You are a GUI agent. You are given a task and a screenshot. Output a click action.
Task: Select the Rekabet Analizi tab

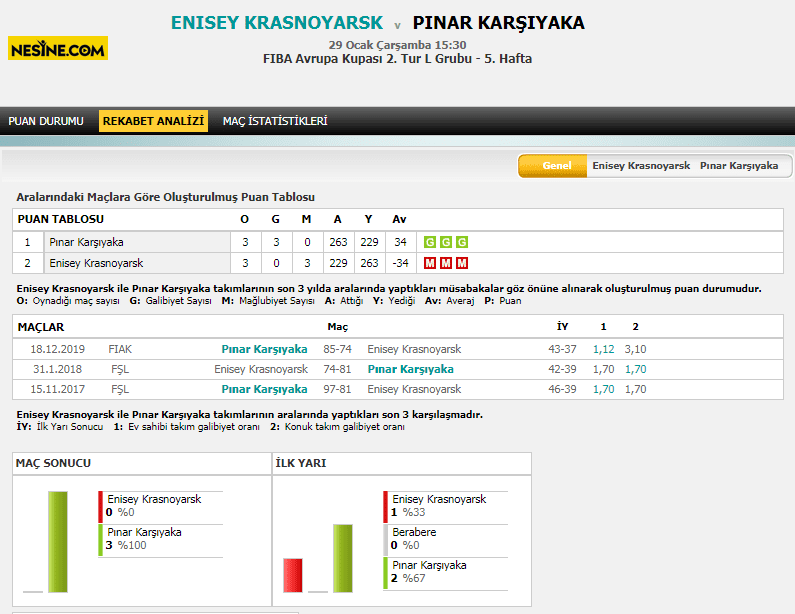(x=153, y=121)
